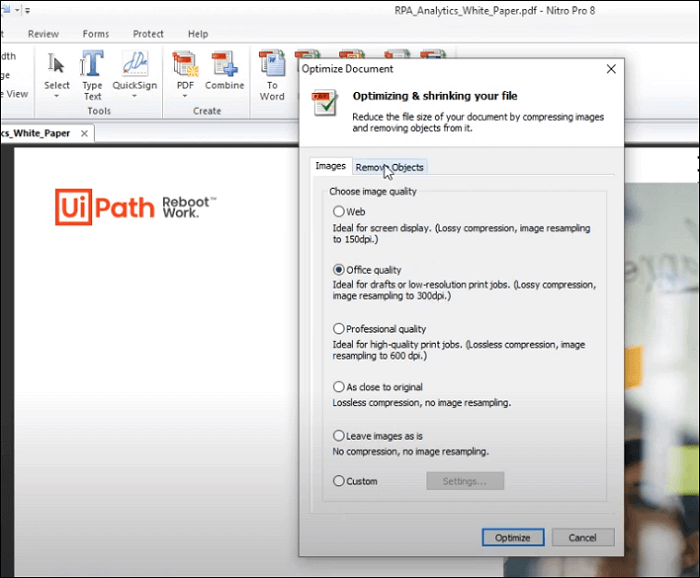Switch to the Remove Objects tab
Viewport: 700px width, 578px height.
coord(389,167)
